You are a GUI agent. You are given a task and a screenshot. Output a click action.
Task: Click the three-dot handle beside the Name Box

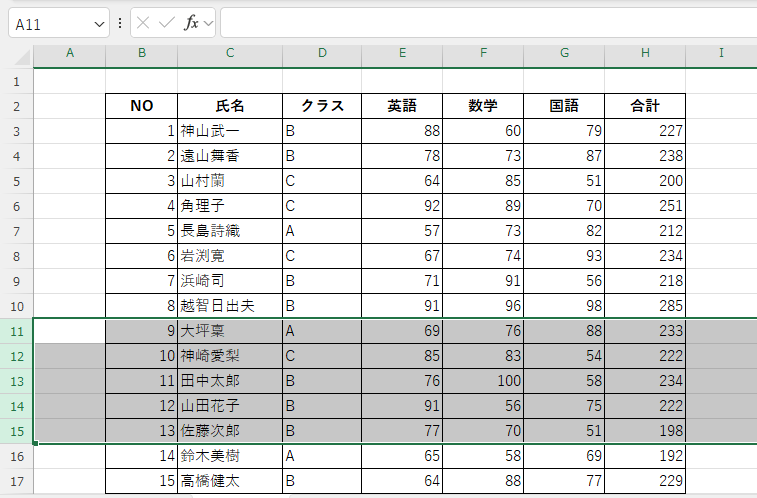(120, 23)
